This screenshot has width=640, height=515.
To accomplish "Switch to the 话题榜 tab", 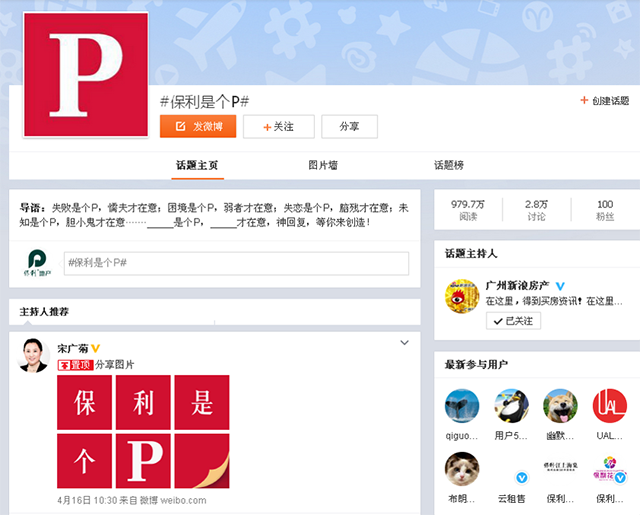I will (449, 165).
